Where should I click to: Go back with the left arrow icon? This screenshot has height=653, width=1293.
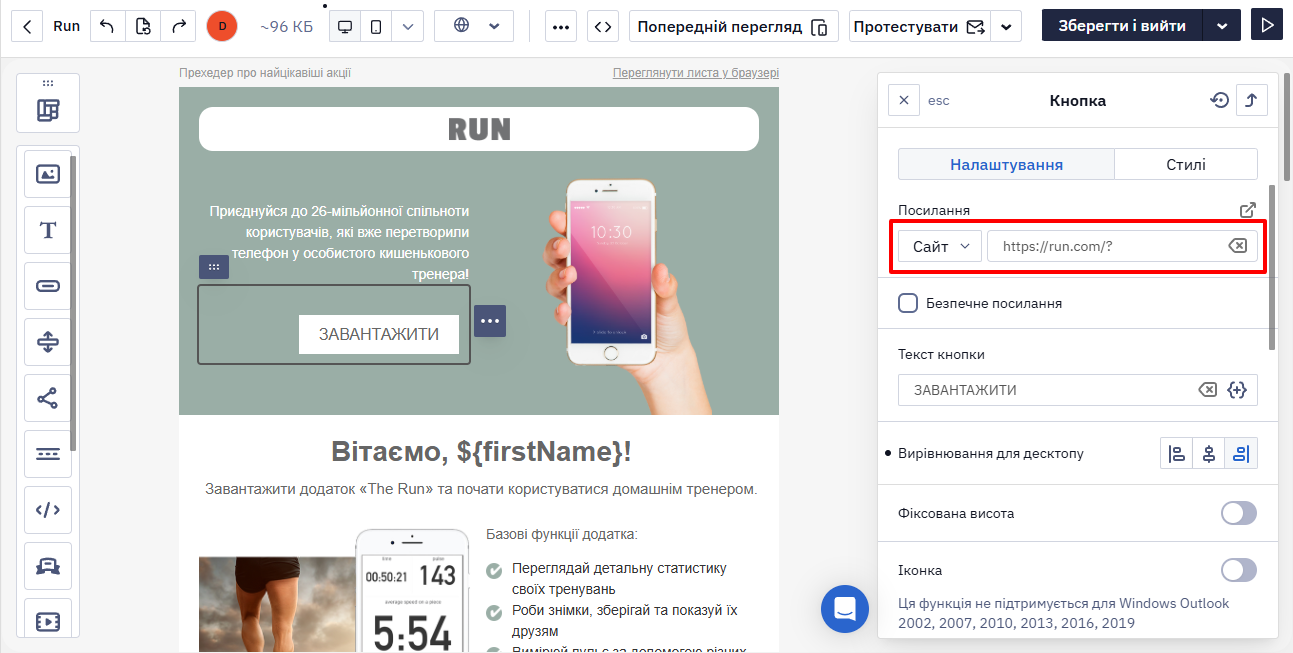(28, 26)
